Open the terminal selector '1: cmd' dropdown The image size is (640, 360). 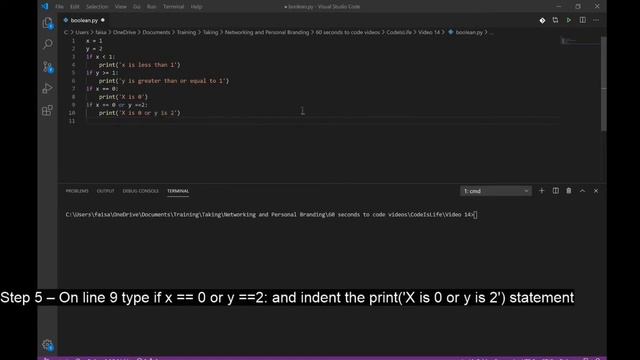496,191
